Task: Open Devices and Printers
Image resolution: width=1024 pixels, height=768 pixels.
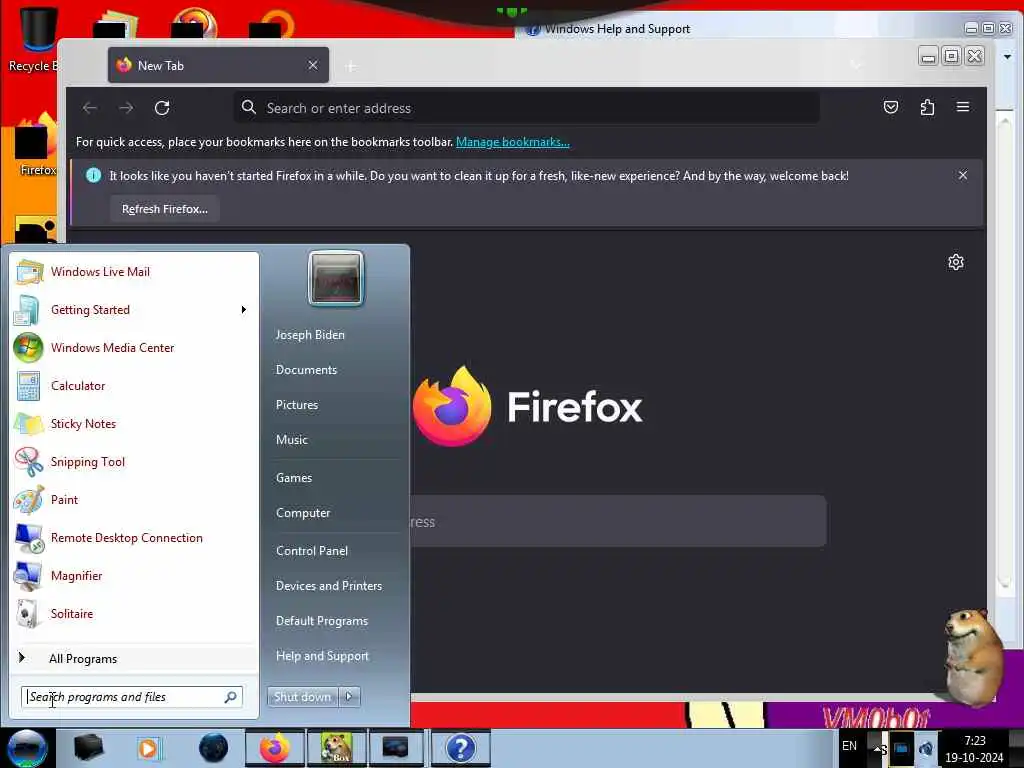Action: (x=329, y=586)
